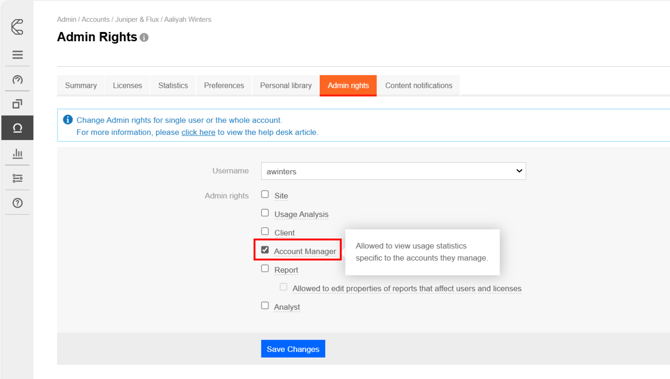Click the Analyst label text
The width and height of the screenshot is (670, 379).
287,307
